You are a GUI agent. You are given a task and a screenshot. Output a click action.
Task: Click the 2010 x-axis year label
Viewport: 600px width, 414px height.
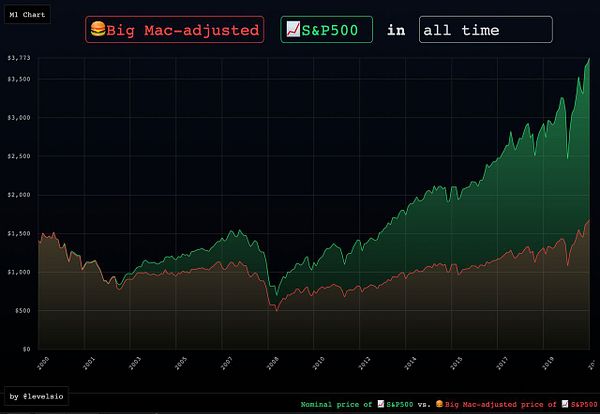click(x=318, y=363)
